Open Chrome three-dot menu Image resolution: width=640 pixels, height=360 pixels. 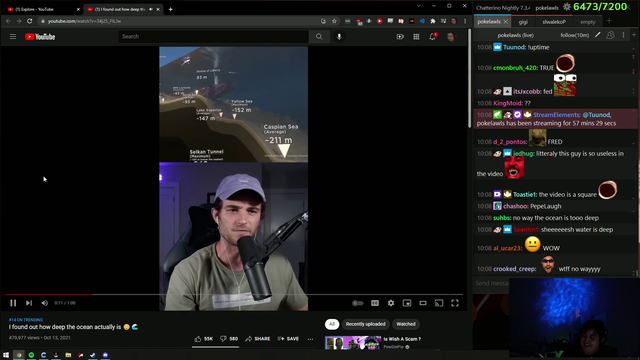coord(465,21)
